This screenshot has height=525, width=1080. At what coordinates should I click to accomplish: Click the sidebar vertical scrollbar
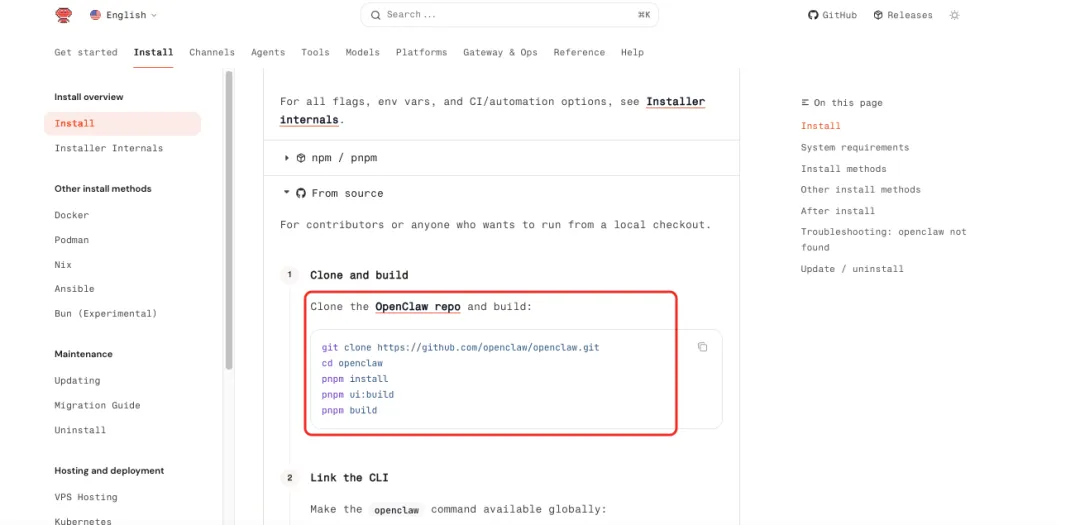coord(229,220)
